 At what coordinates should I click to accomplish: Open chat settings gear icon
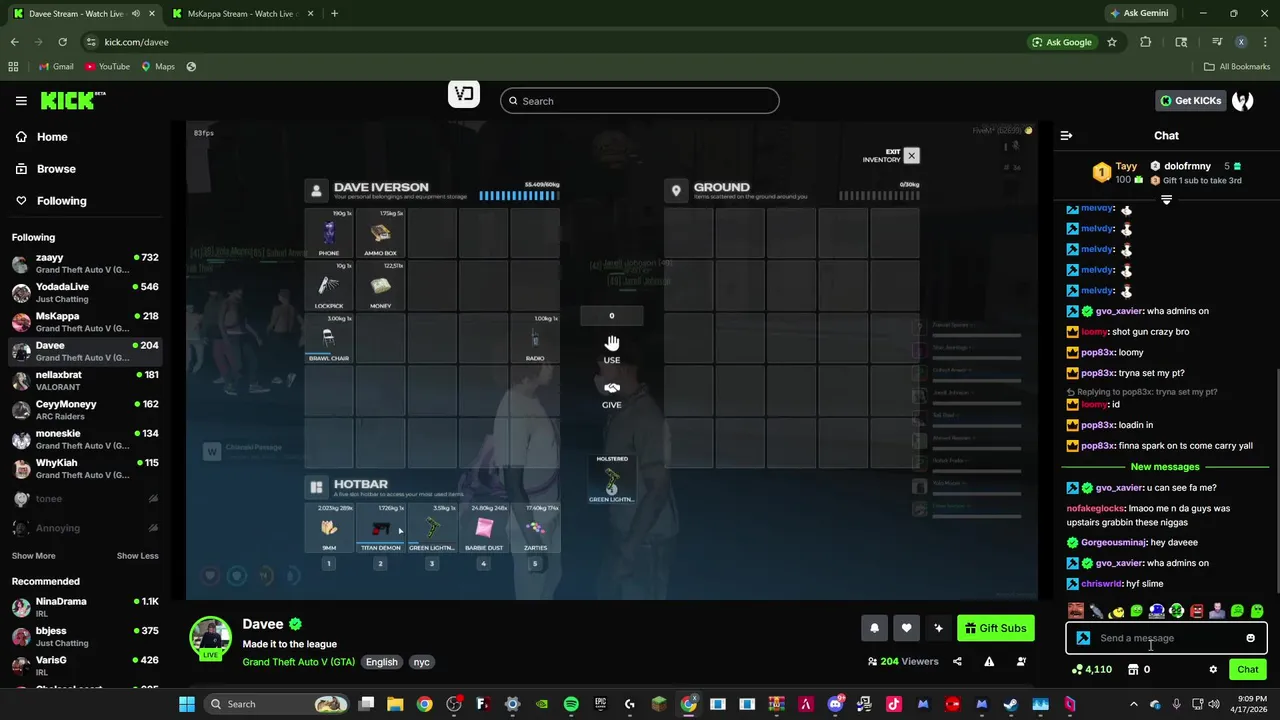pos(1213,670)
